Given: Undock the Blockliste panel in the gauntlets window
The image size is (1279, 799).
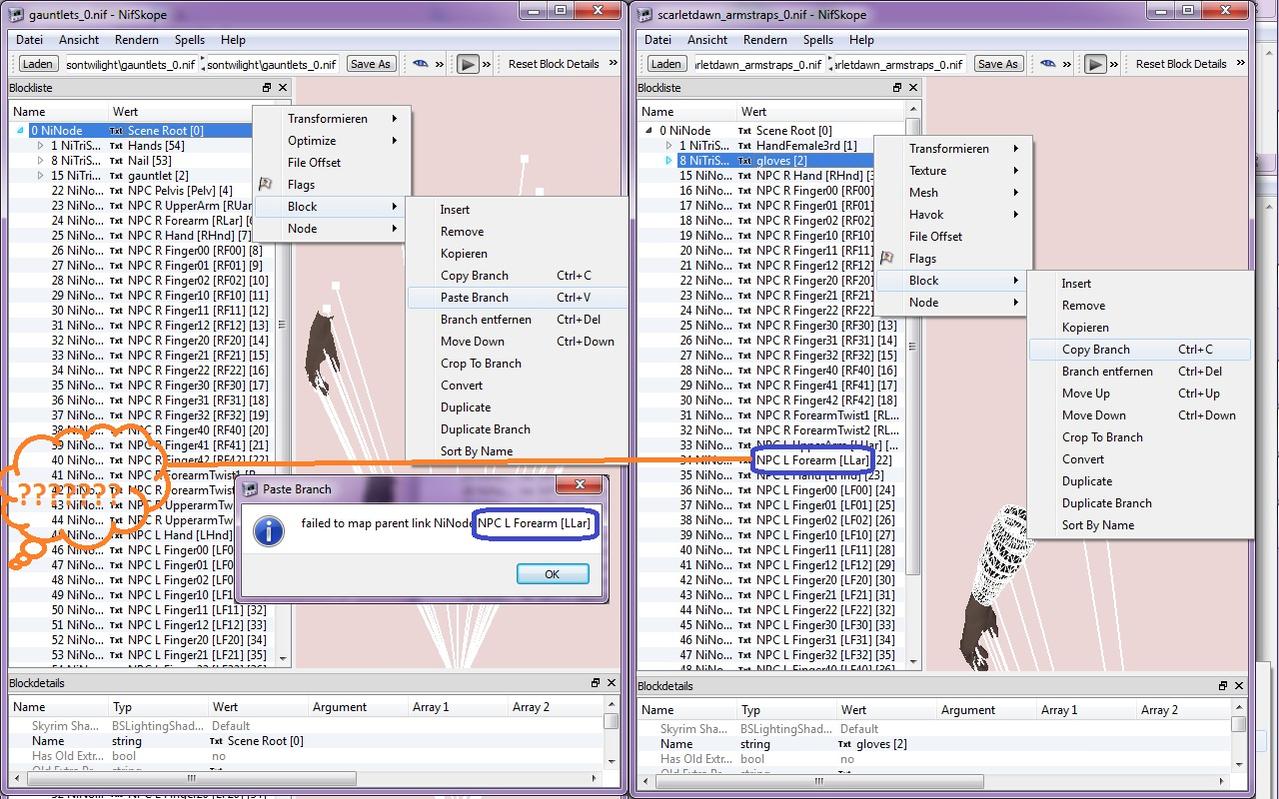Looking at the screenshot, I should pos(267,88).
